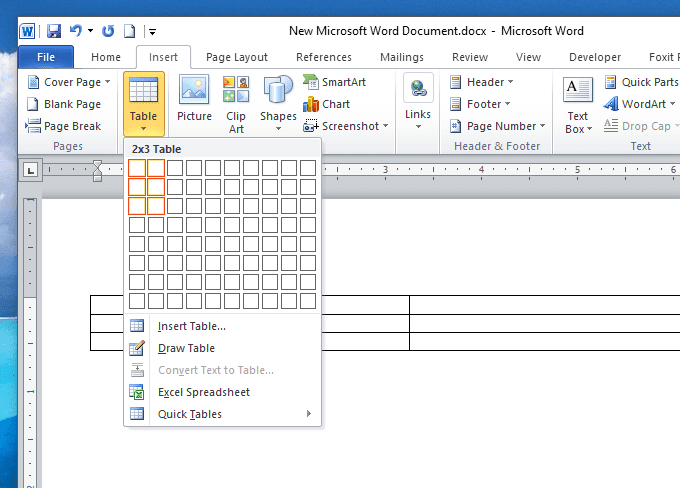Click the Insert Table grid icon in menu
Image resolution: width=680 pixels, height=488 pixels.
137,326
